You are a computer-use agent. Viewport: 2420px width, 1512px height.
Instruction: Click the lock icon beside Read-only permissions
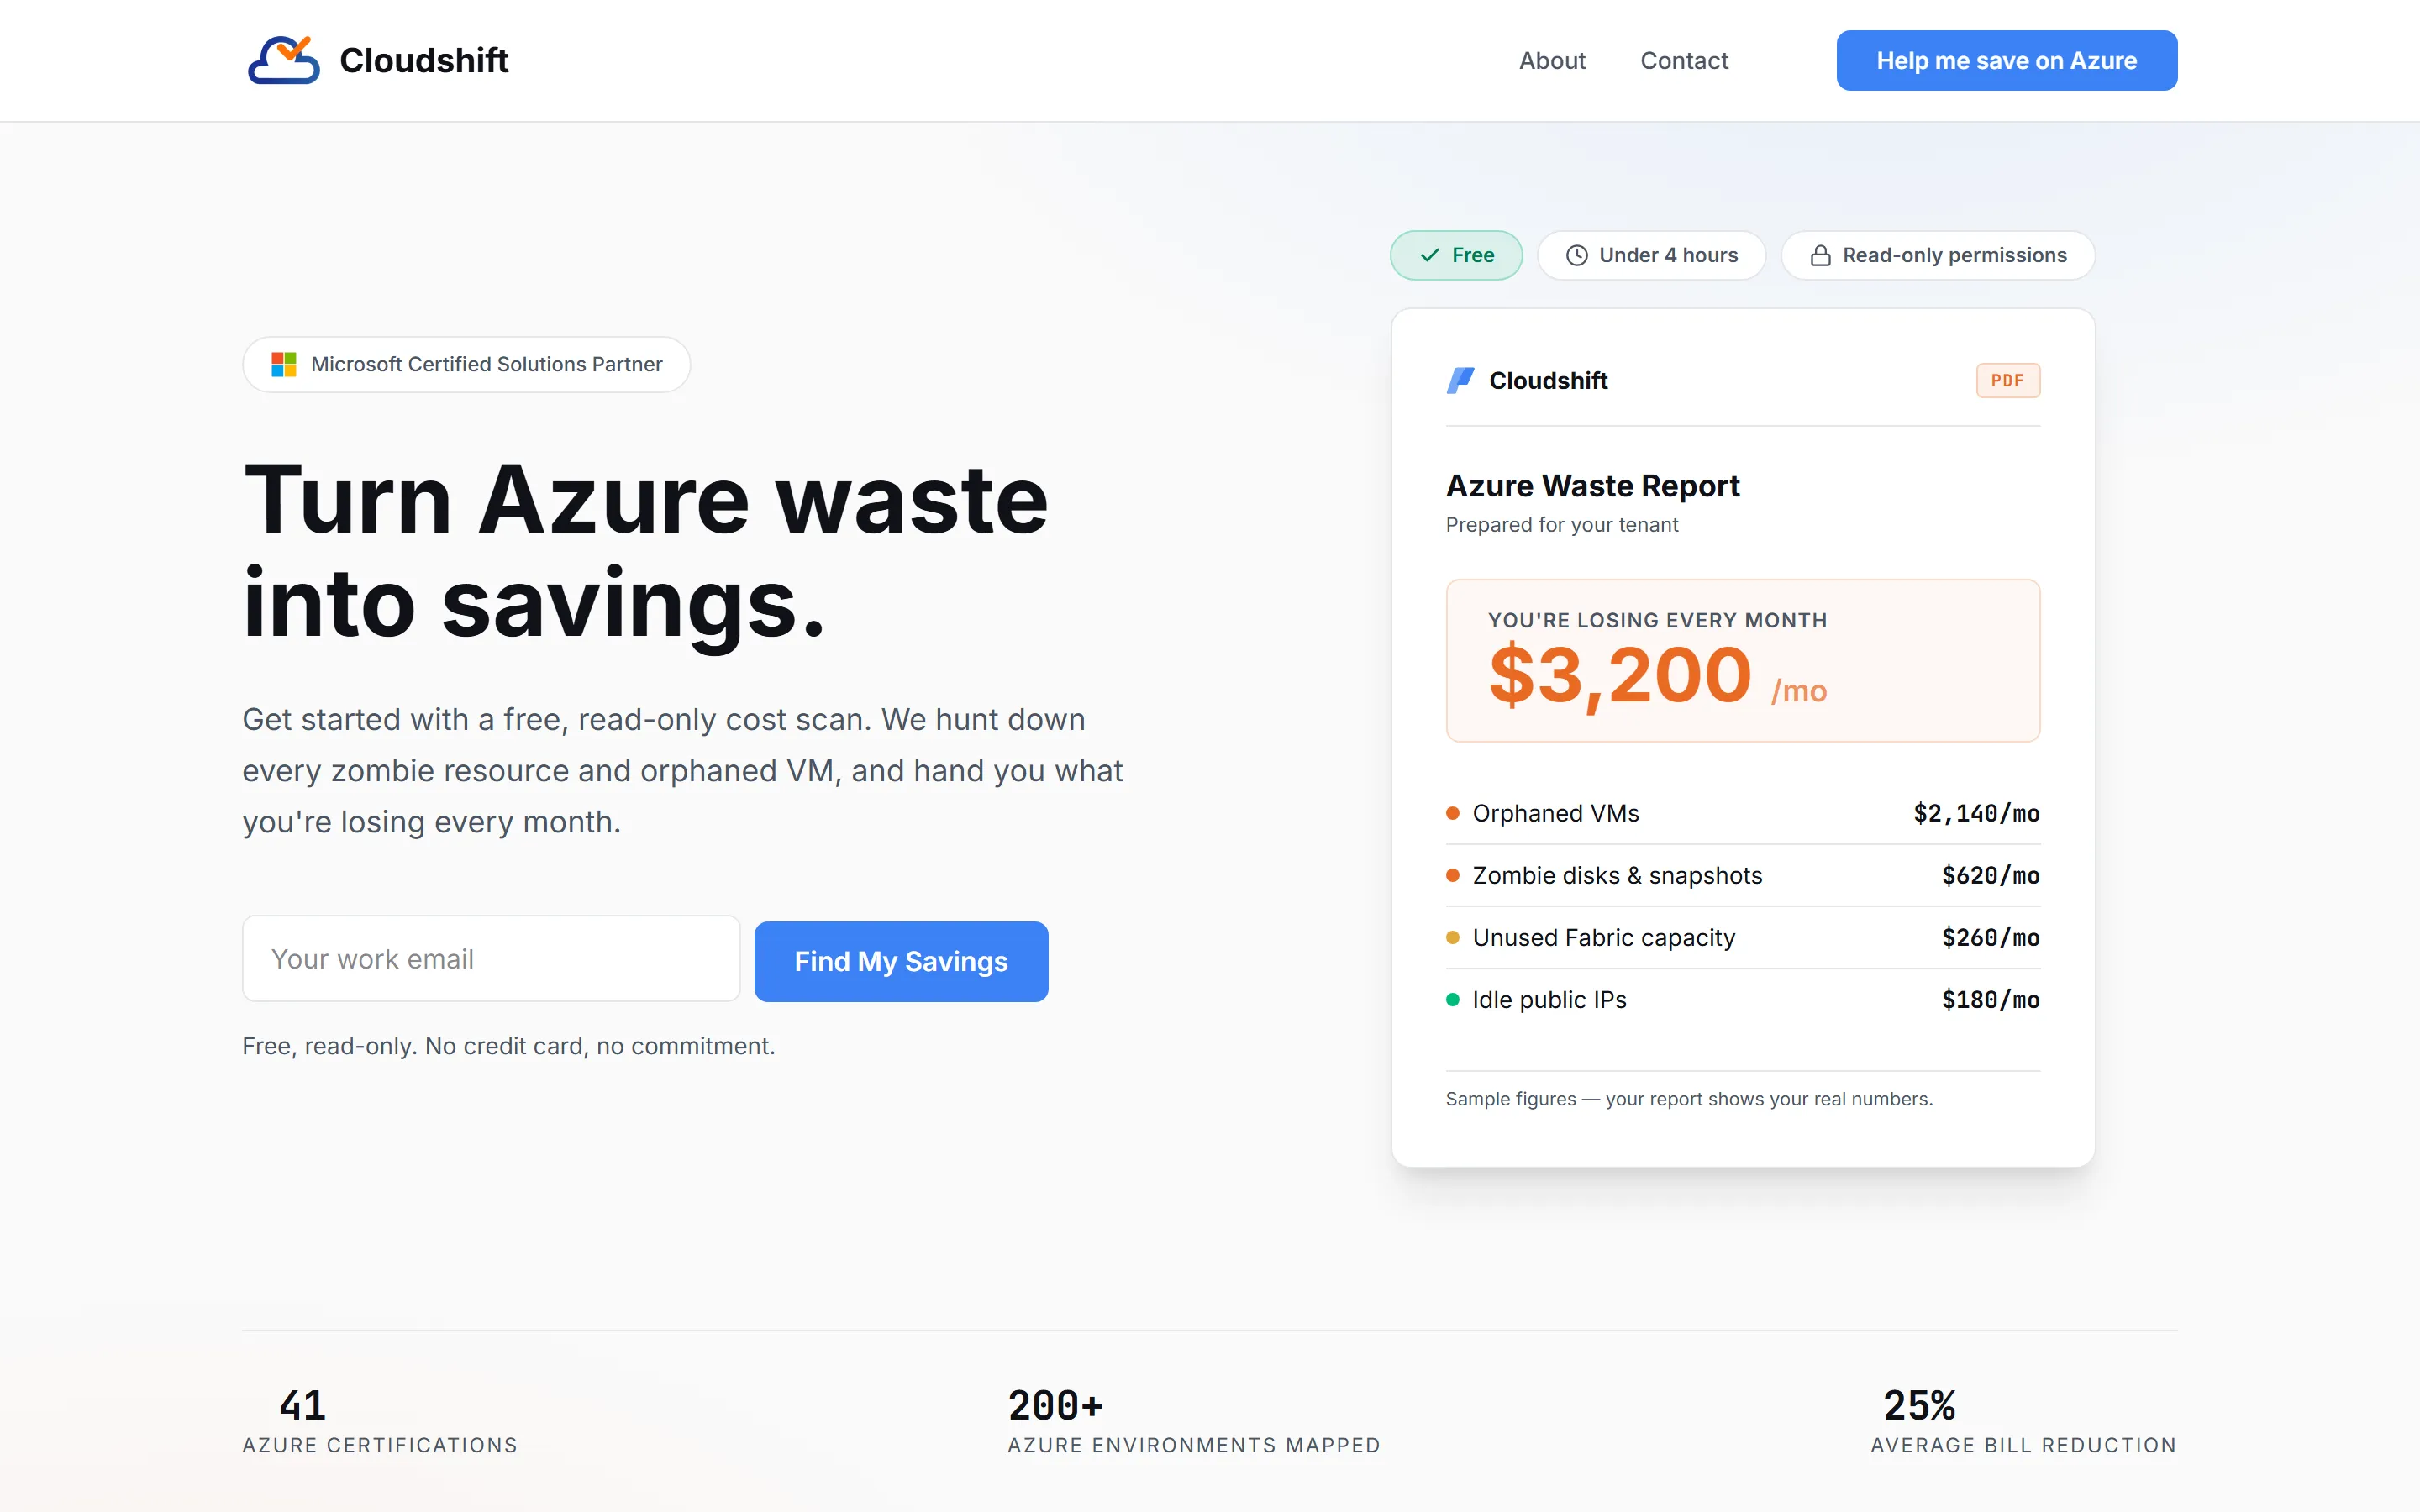point(1821,255)
